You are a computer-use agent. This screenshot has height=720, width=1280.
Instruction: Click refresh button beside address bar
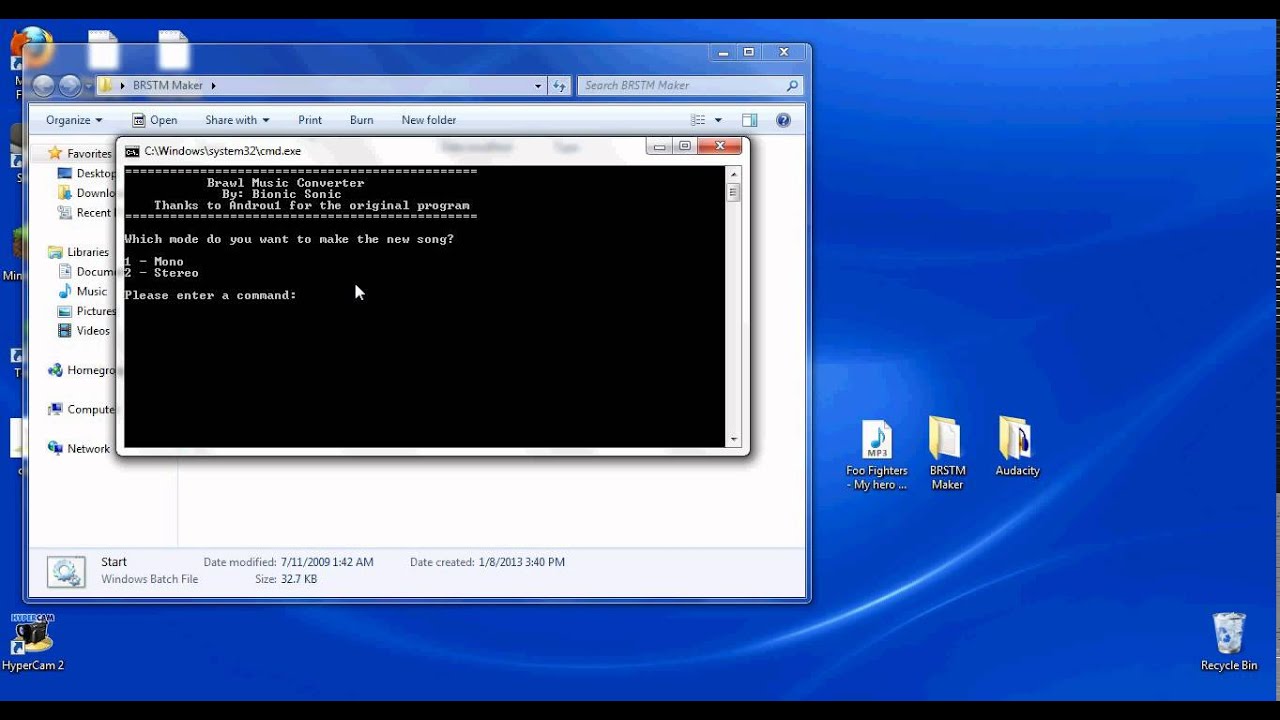click(x=559, y=86)
